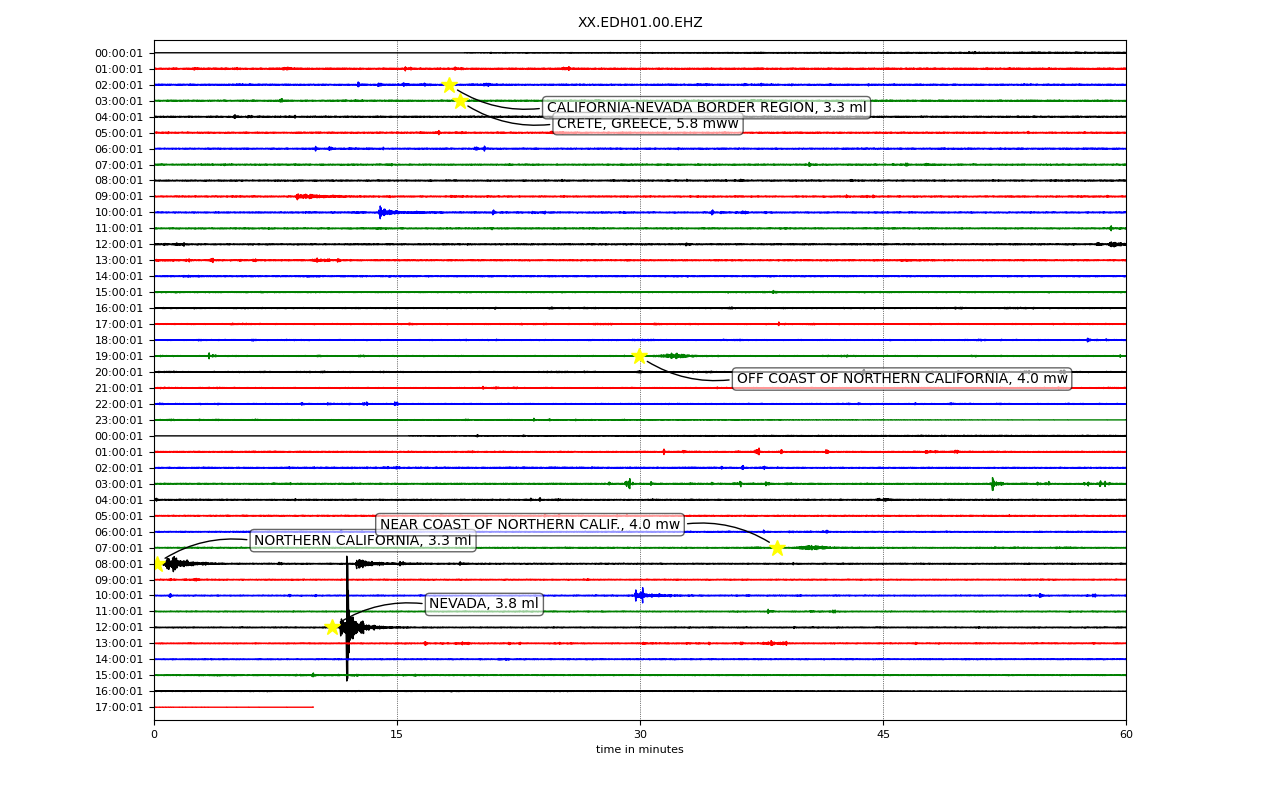This screenshot has width=1280, height=800.
Task: Click the OFF COAST OF NORTHERN CALIFORNIA label
Action: (902, 378)
